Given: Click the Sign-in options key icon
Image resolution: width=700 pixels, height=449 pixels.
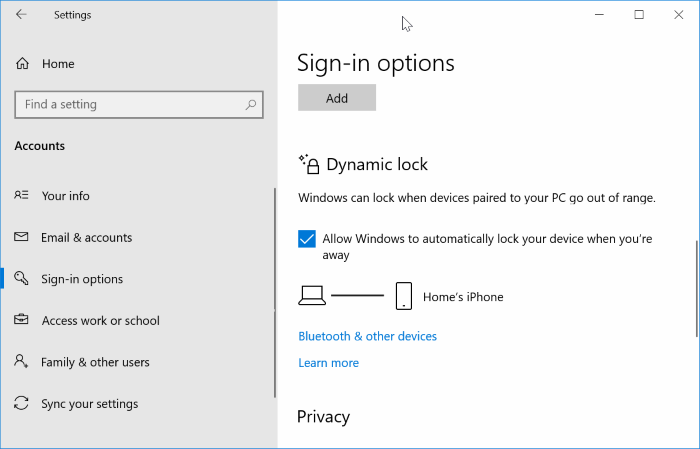Looking at the screenshot, I should [21, 279].
